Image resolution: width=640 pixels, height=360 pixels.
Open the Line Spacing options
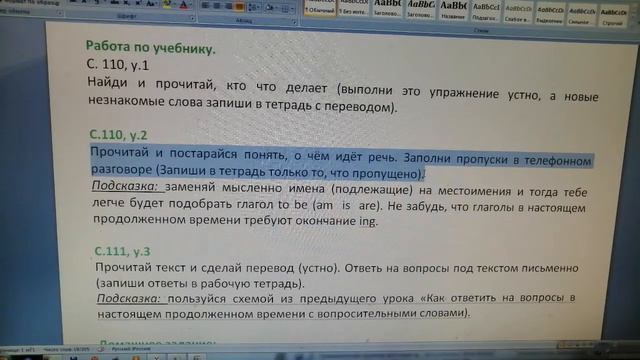[x=253, y=7]
